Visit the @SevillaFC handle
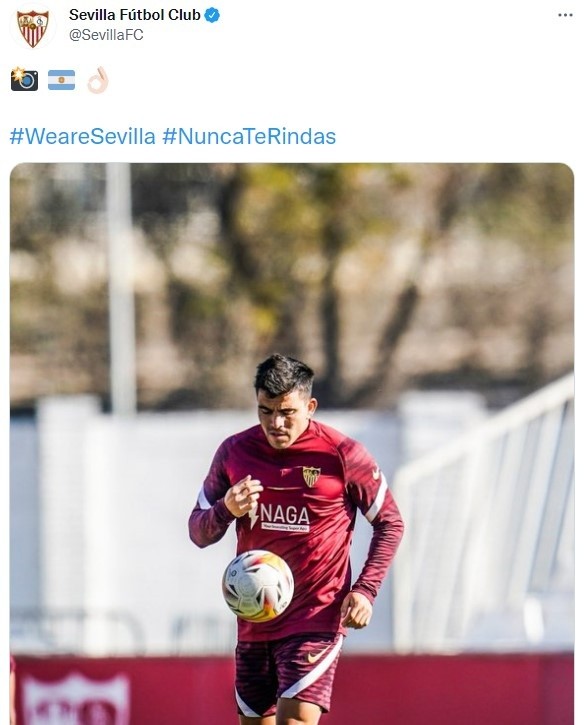 [106, 35]
